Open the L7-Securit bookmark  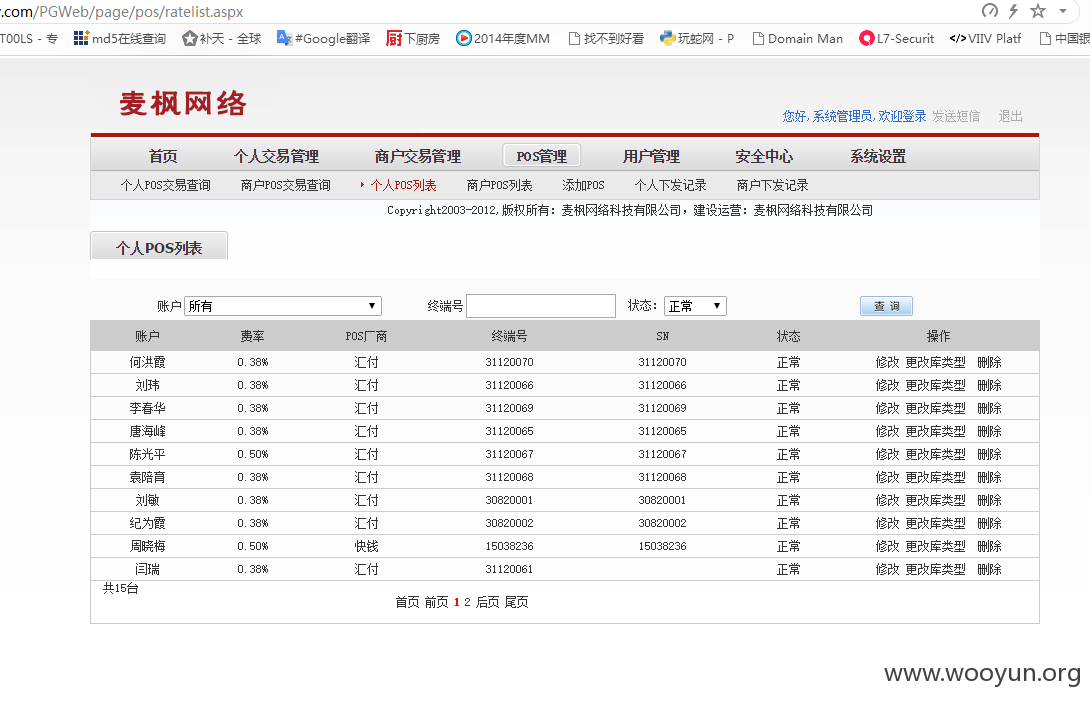click(x=897, y=38)
